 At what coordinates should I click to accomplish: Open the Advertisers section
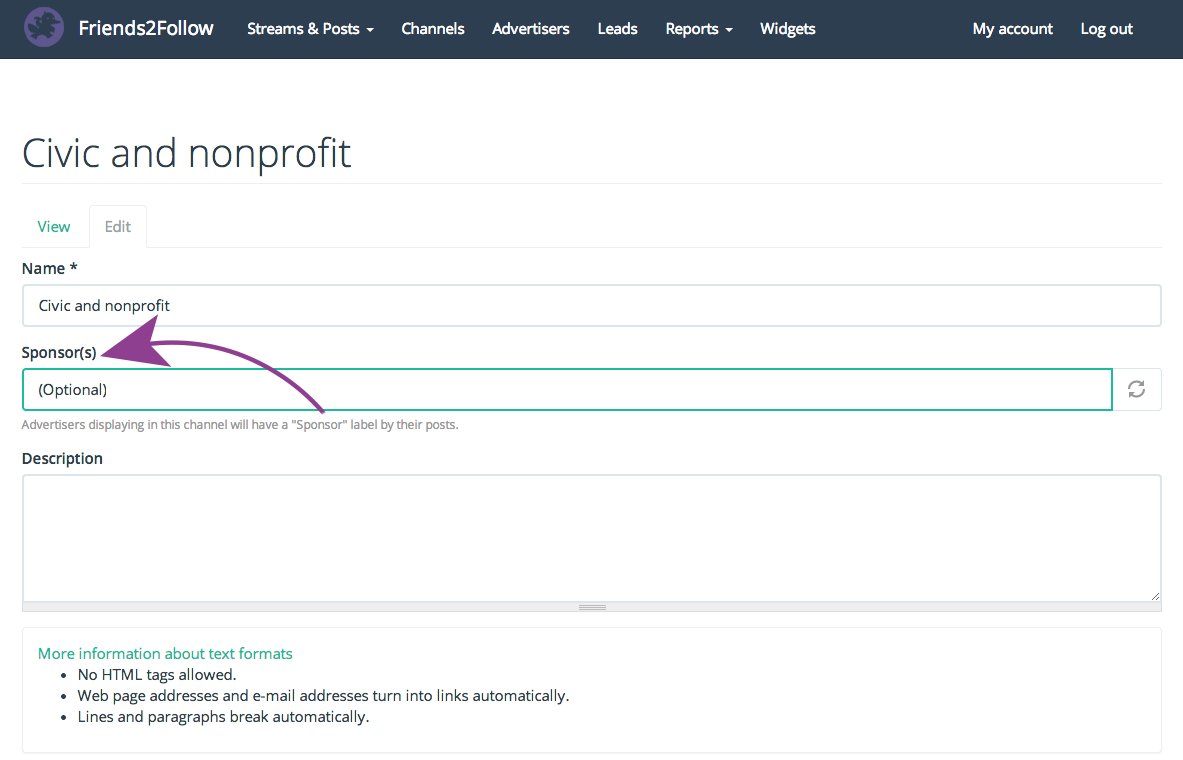coord(530,29)
